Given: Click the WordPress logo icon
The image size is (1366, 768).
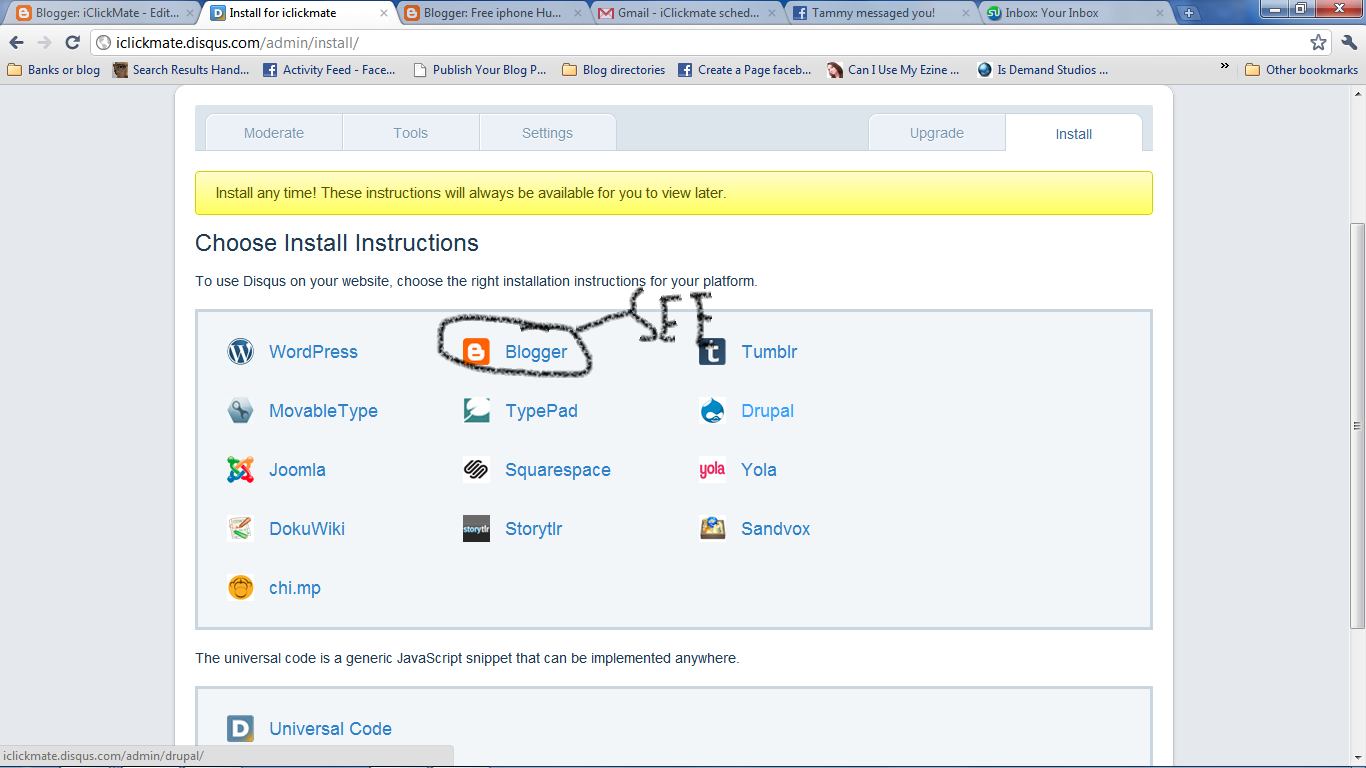Looking at the screenshot, I should [240, 352].
